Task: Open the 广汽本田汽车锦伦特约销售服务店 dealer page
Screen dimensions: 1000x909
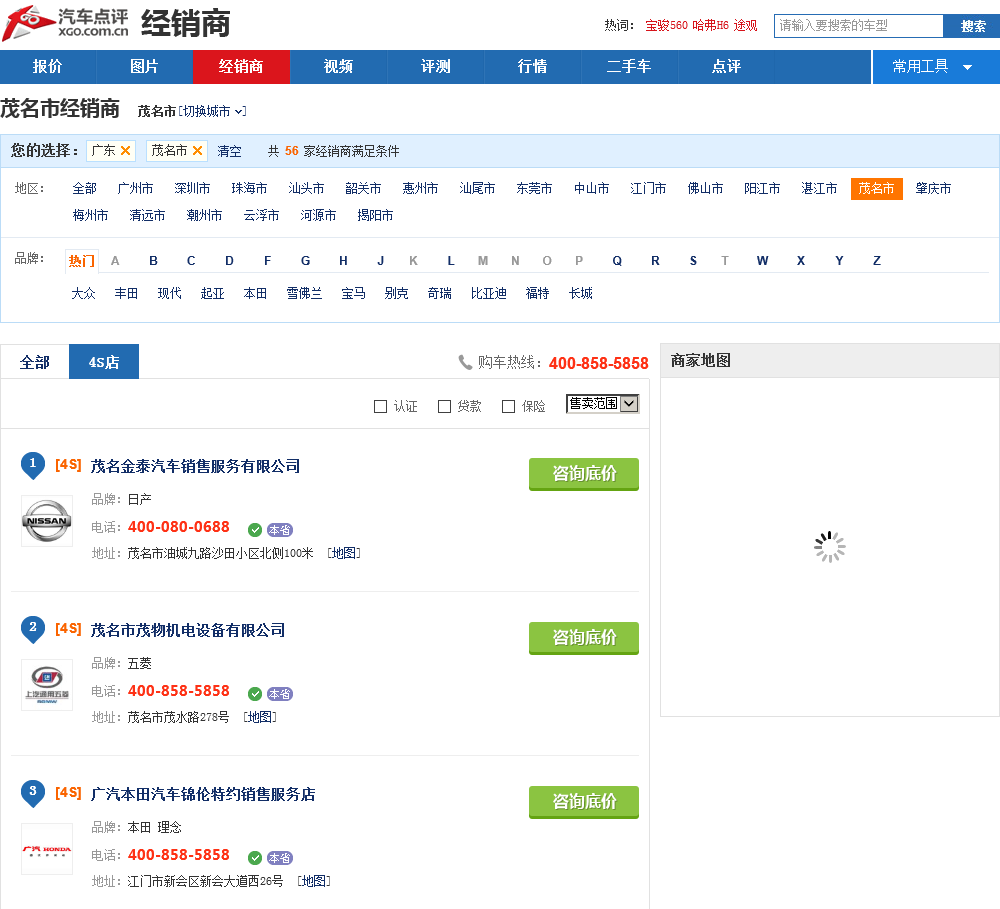Action: click(x=203, y=794)
